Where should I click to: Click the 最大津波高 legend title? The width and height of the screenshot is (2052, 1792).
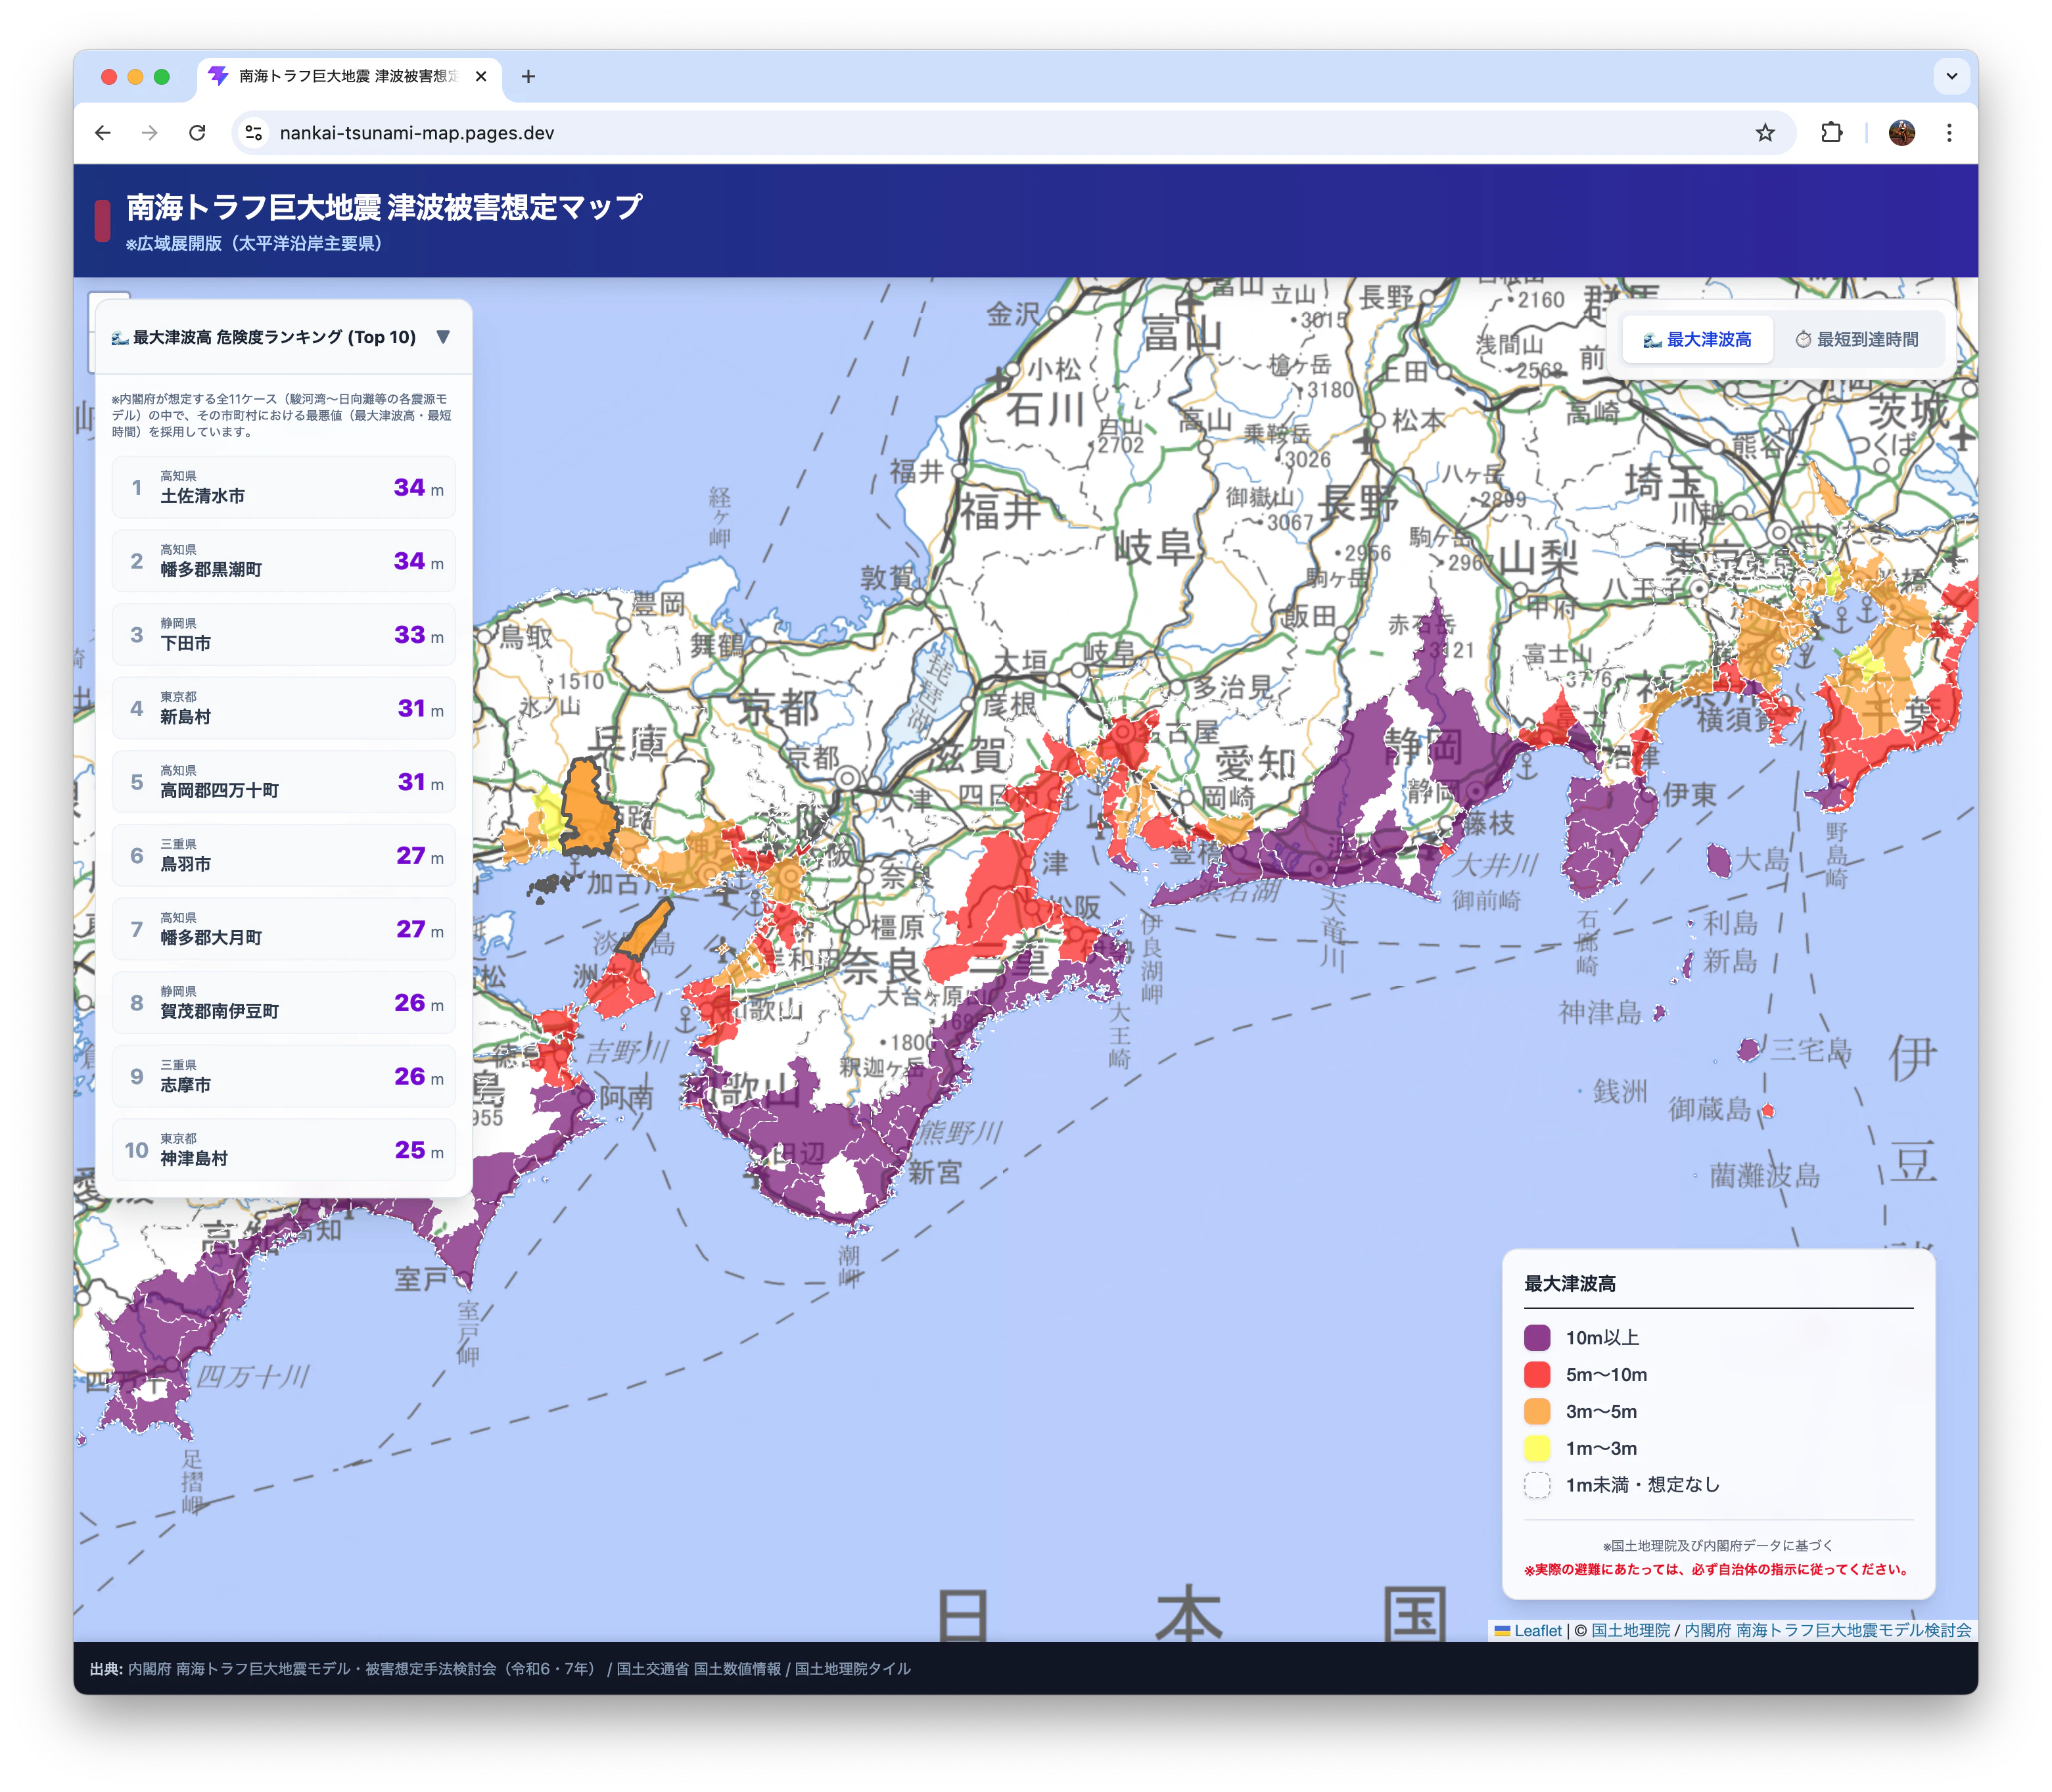point(1570,1284)
